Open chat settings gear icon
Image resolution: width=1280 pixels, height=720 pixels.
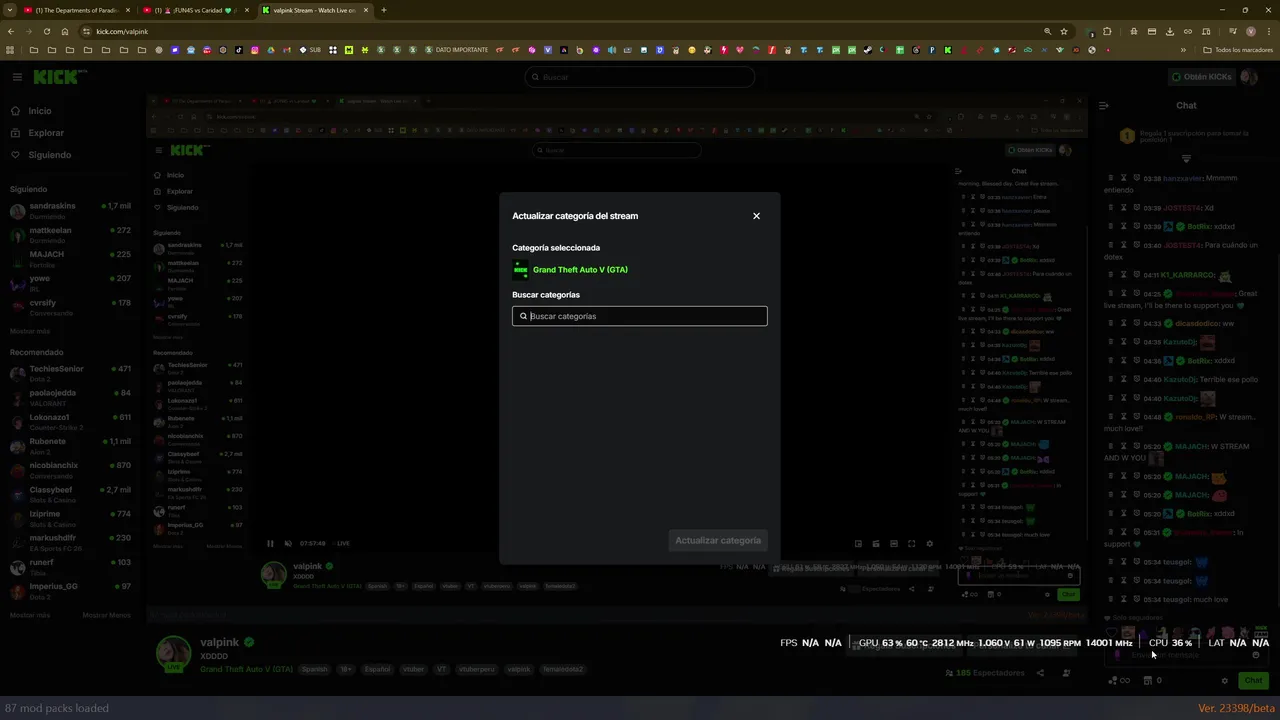[x=1224, y=681]
